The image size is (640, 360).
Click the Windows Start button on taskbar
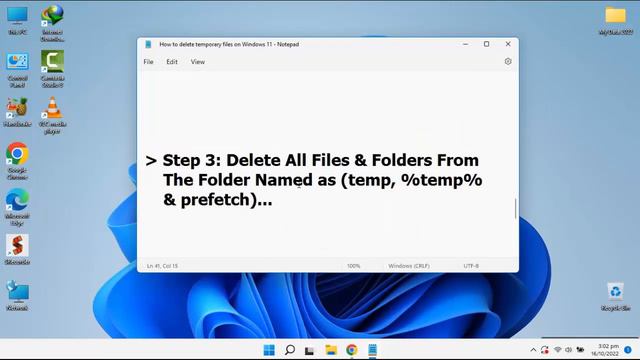(269, 350)
